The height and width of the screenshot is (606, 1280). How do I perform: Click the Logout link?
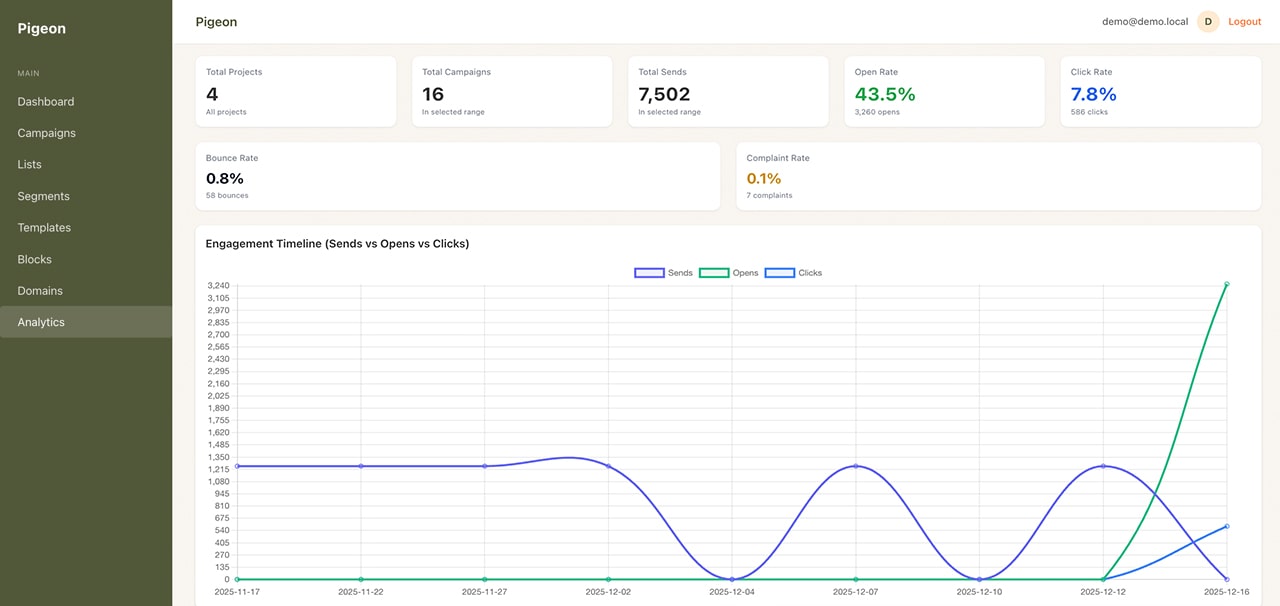1244,21
